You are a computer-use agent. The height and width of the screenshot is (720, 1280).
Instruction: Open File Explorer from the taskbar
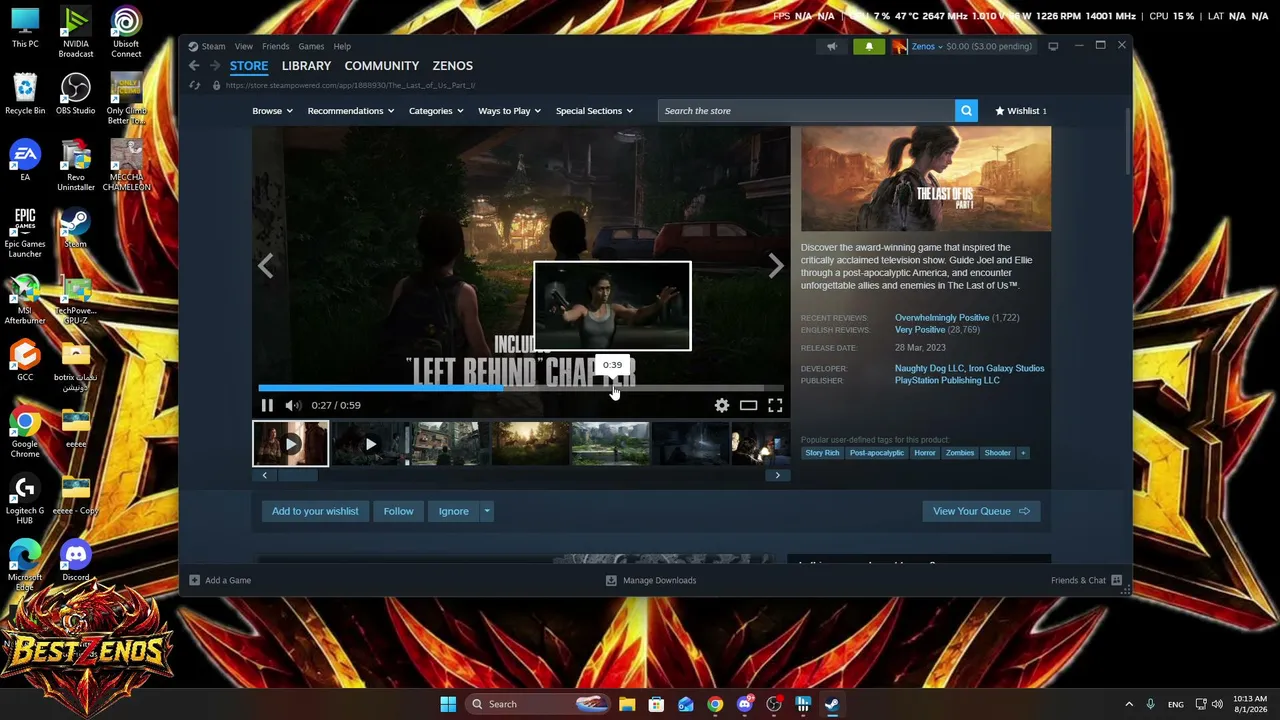pyautogui.click(x=627, y=704)
